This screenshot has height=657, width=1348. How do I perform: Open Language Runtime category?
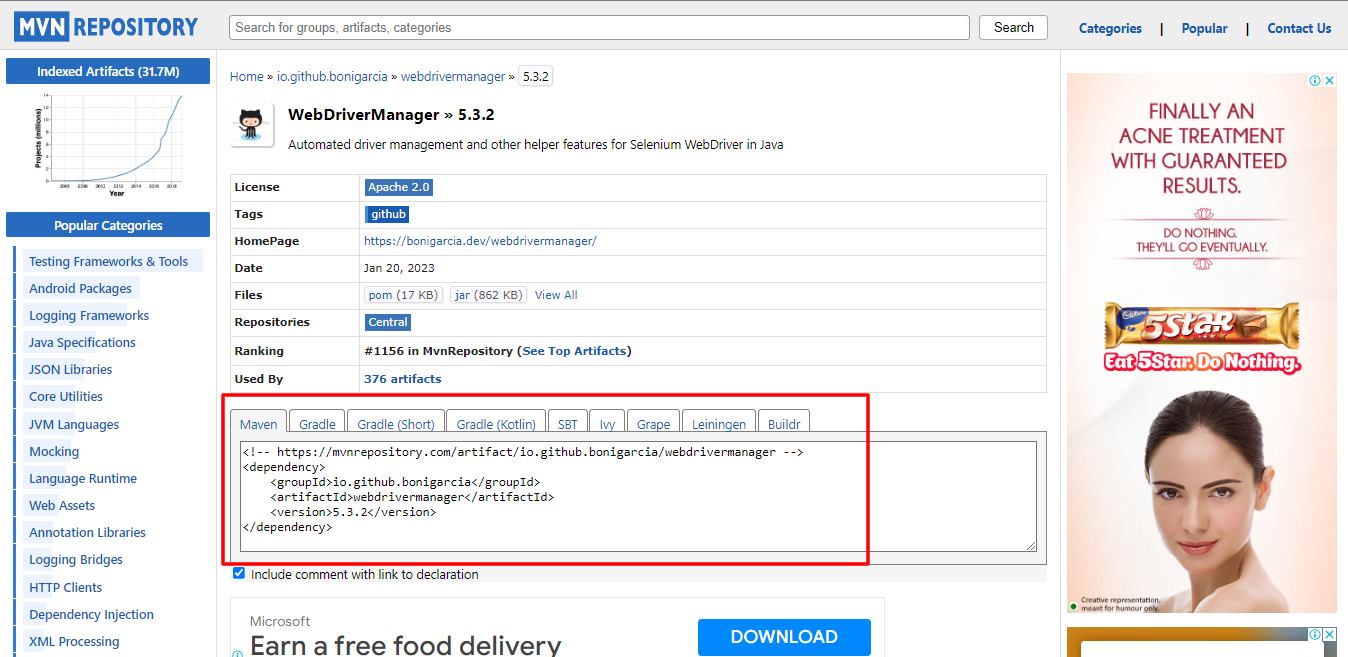(83, 478)
